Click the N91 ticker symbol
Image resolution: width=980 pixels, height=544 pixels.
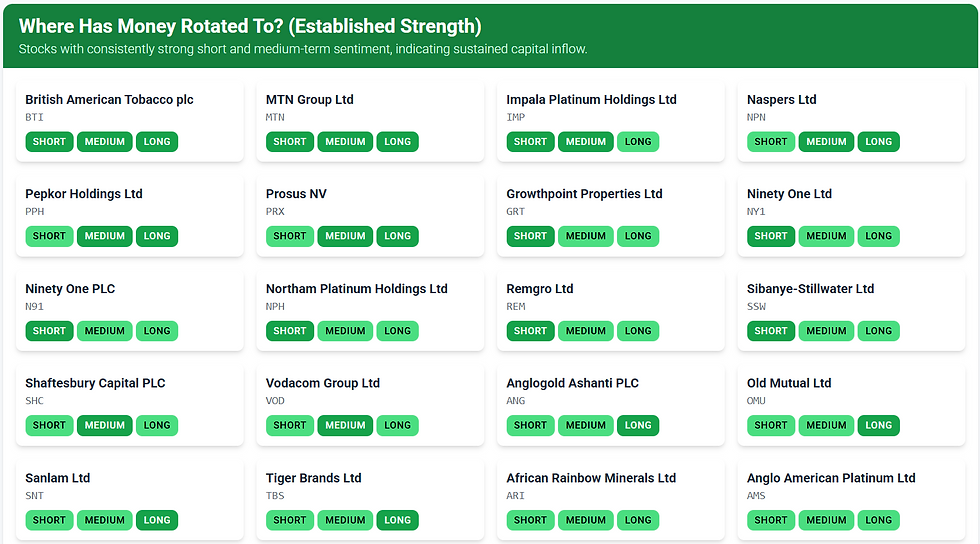coord(34,306)
